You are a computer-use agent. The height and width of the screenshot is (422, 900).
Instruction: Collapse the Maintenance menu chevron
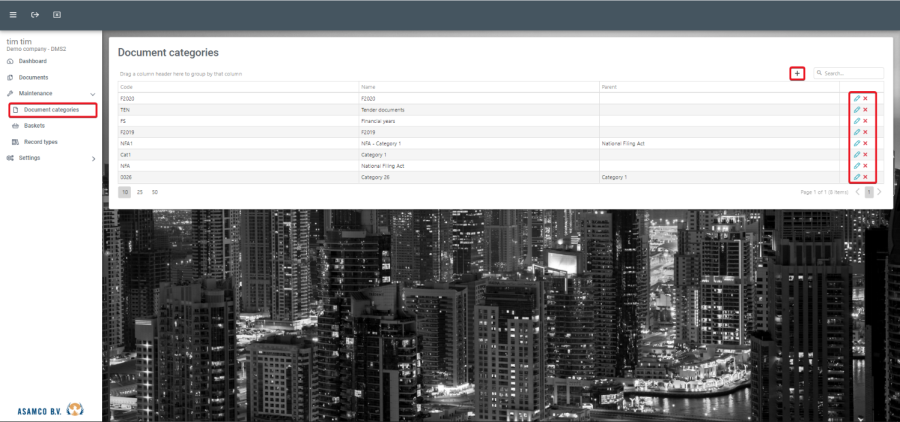(93, 93)
